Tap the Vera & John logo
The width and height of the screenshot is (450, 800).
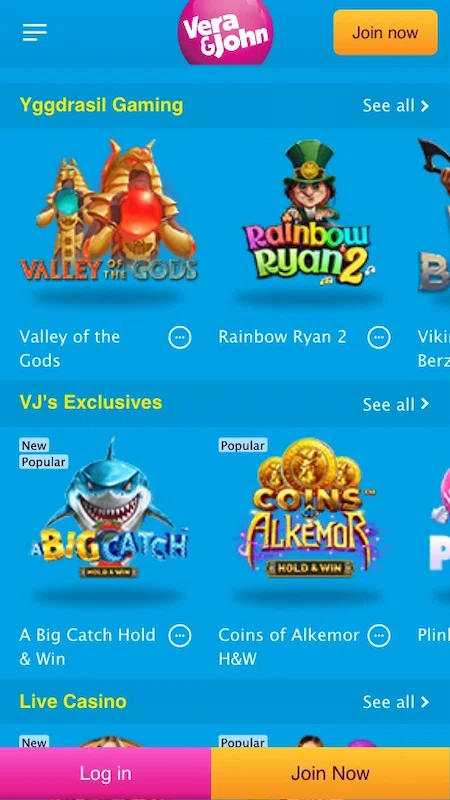pyautogui.click(x=225, y=32)
